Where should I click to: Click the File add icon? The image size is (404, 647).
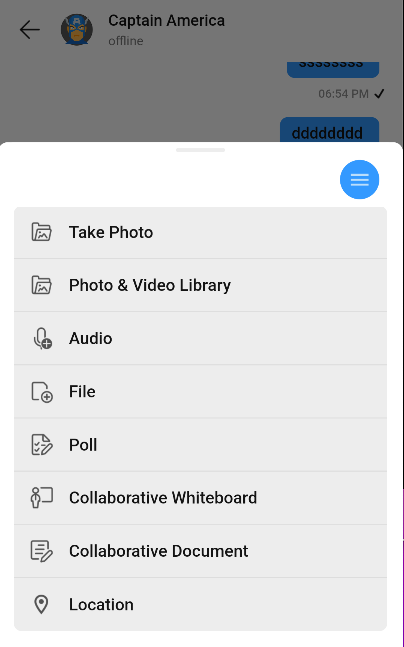(x=42, y=392)
